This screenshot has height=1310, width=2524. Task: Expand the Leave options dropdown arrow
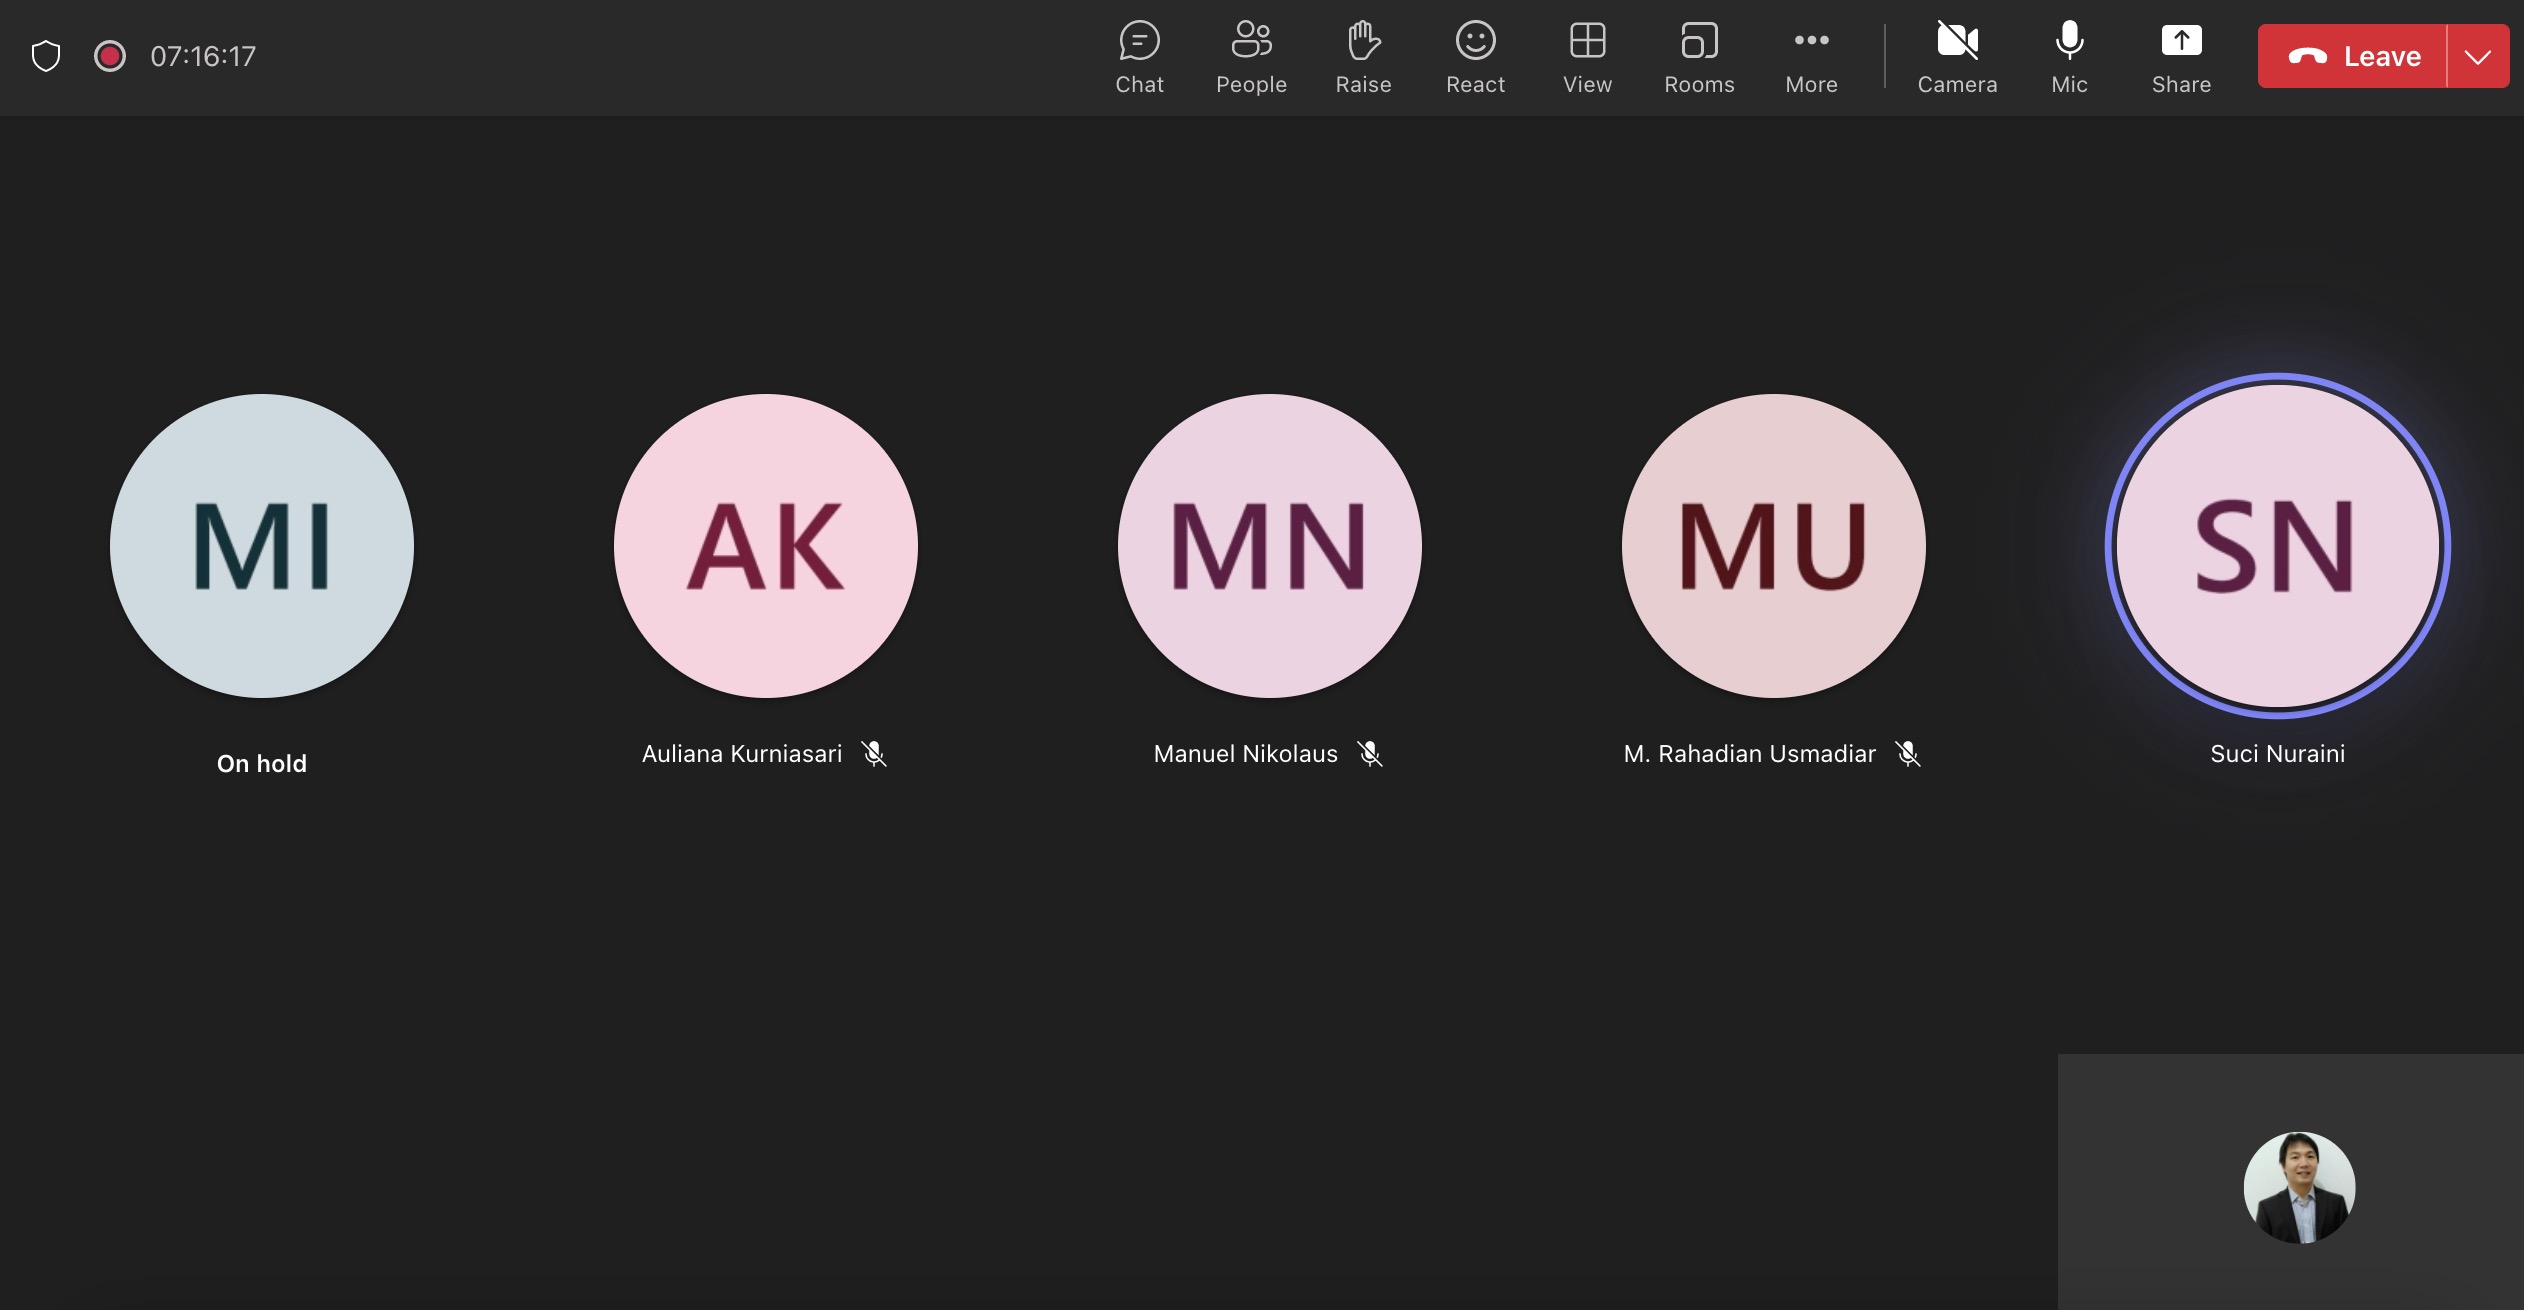[x=2478, y=57]
